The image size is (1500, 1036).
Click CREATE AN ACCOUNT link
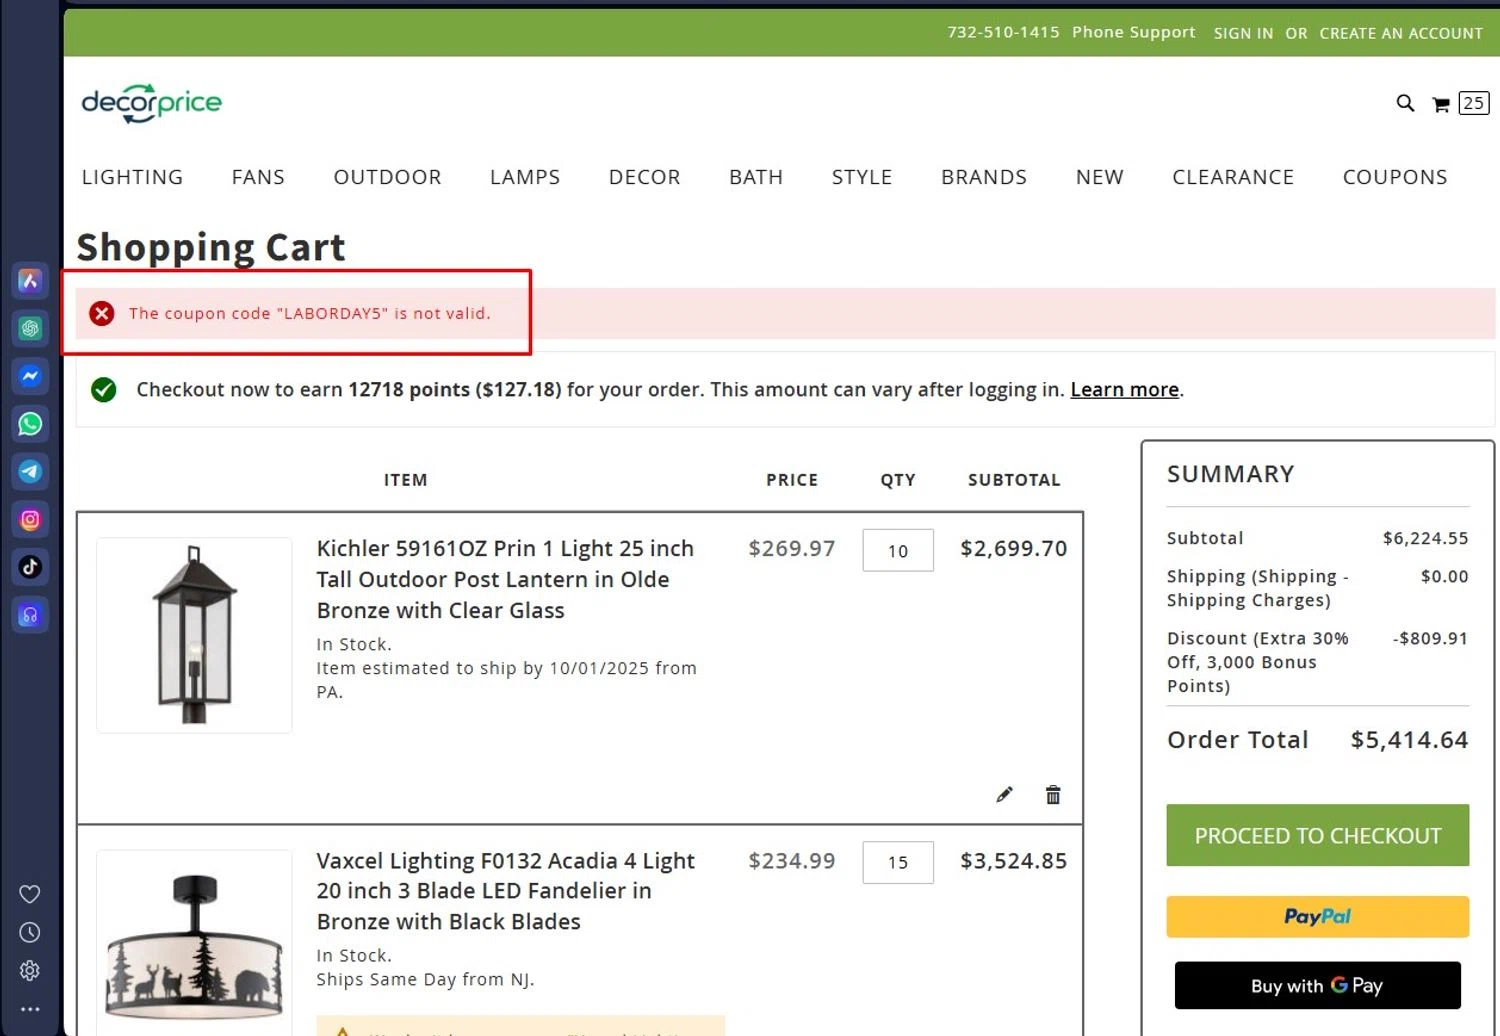1401,33
